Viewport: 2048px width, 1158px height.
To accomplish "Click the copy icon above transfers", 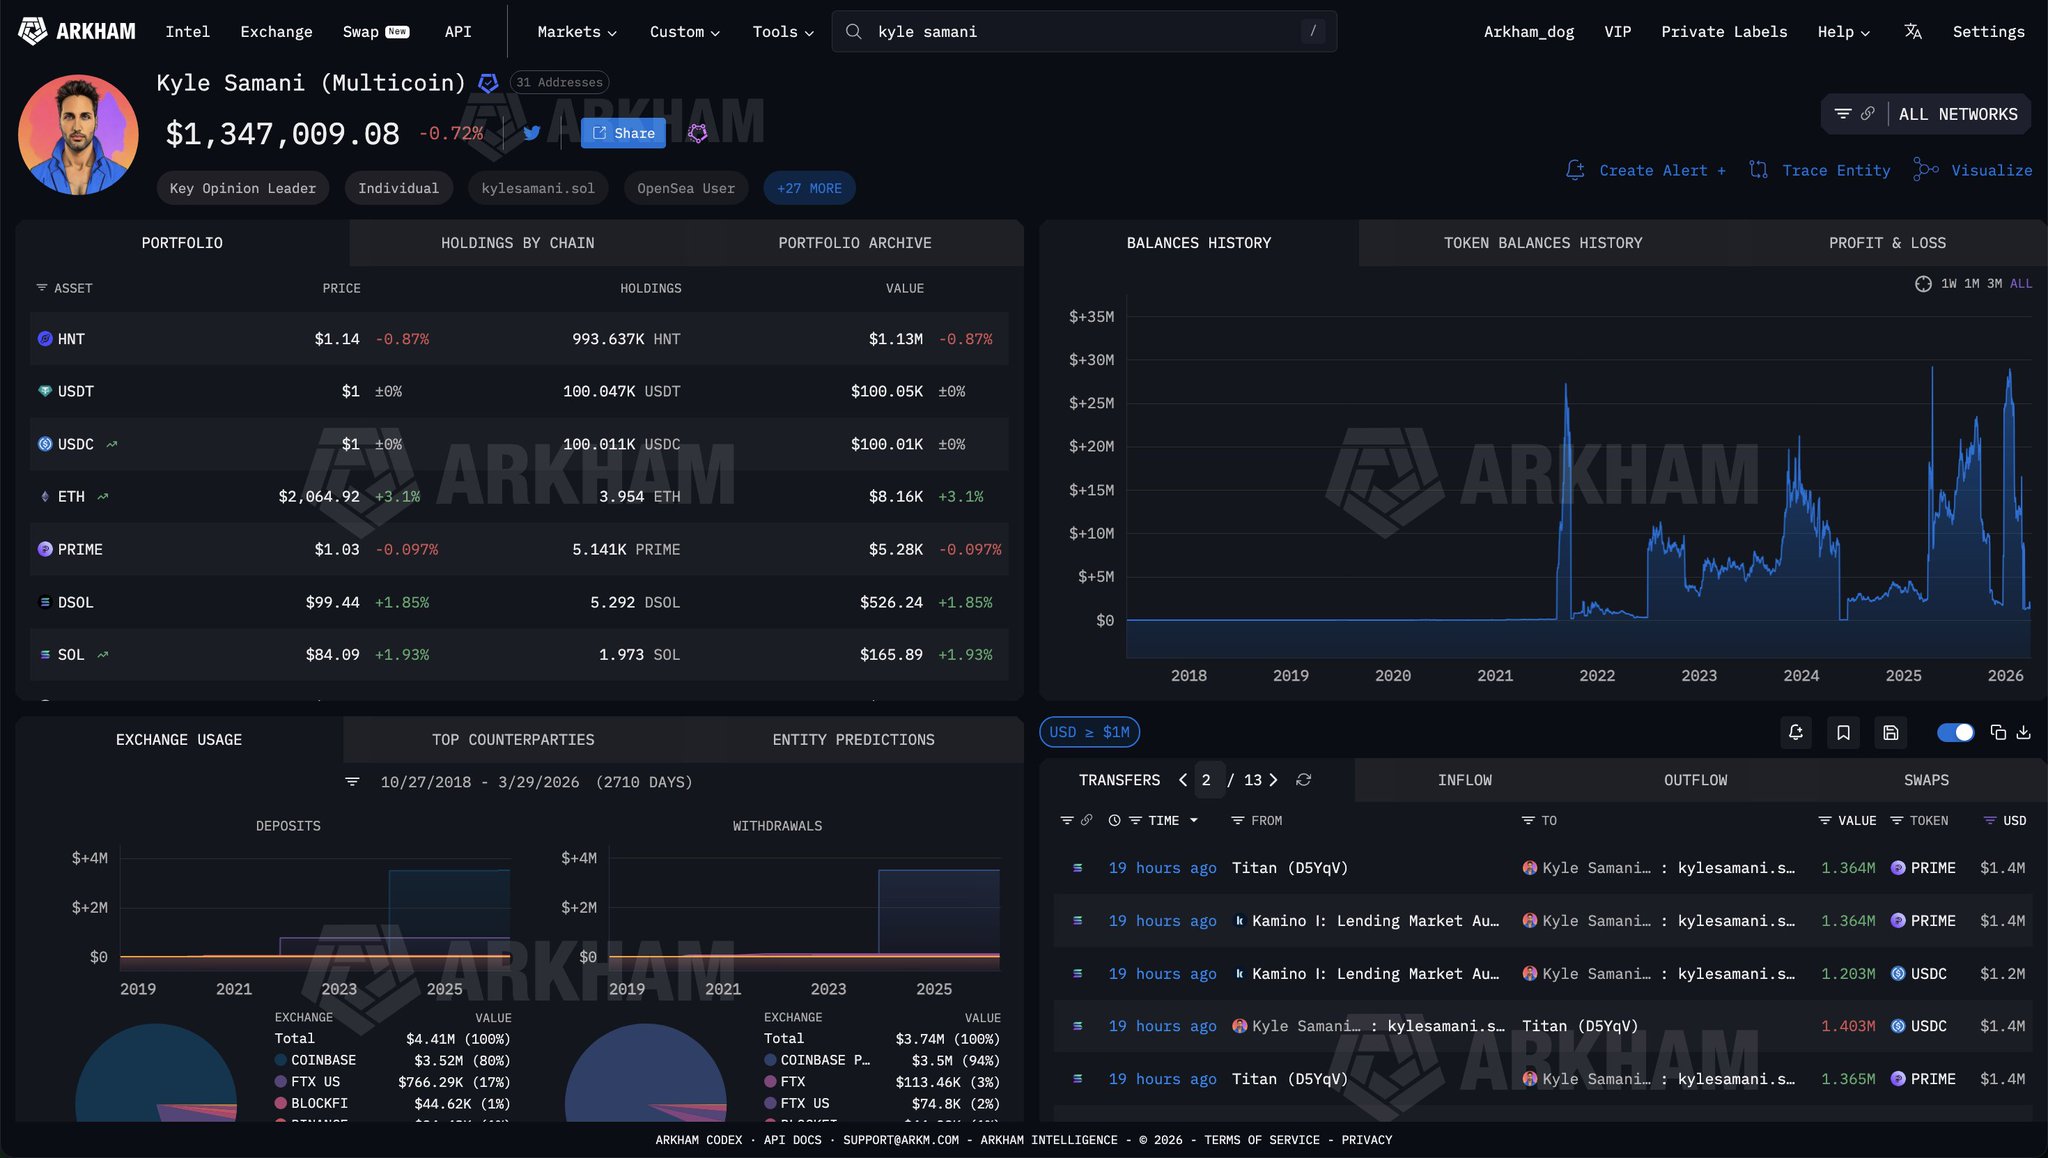I will click(1998, 733).
